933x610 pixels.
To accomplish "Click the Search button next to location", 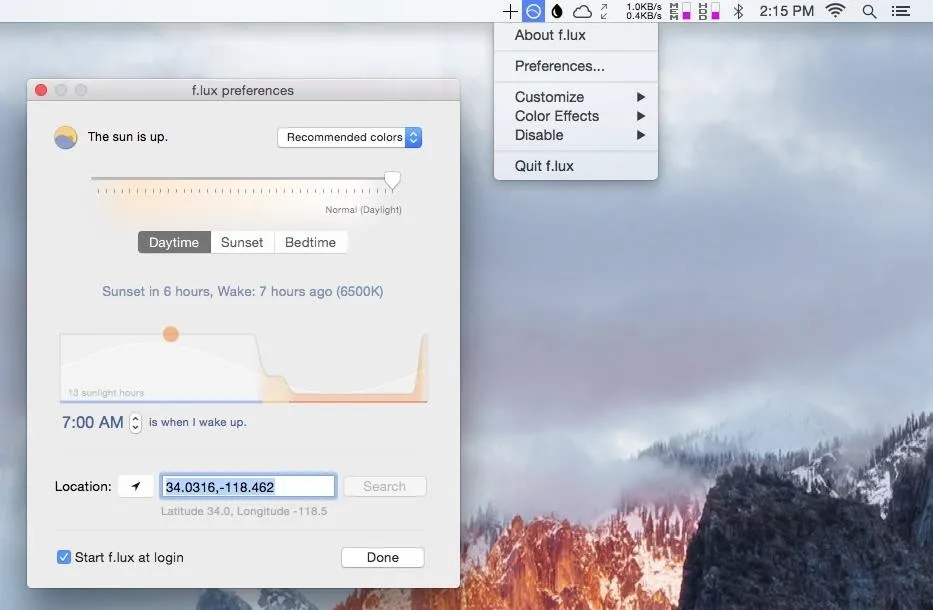I will pos(384,486).
